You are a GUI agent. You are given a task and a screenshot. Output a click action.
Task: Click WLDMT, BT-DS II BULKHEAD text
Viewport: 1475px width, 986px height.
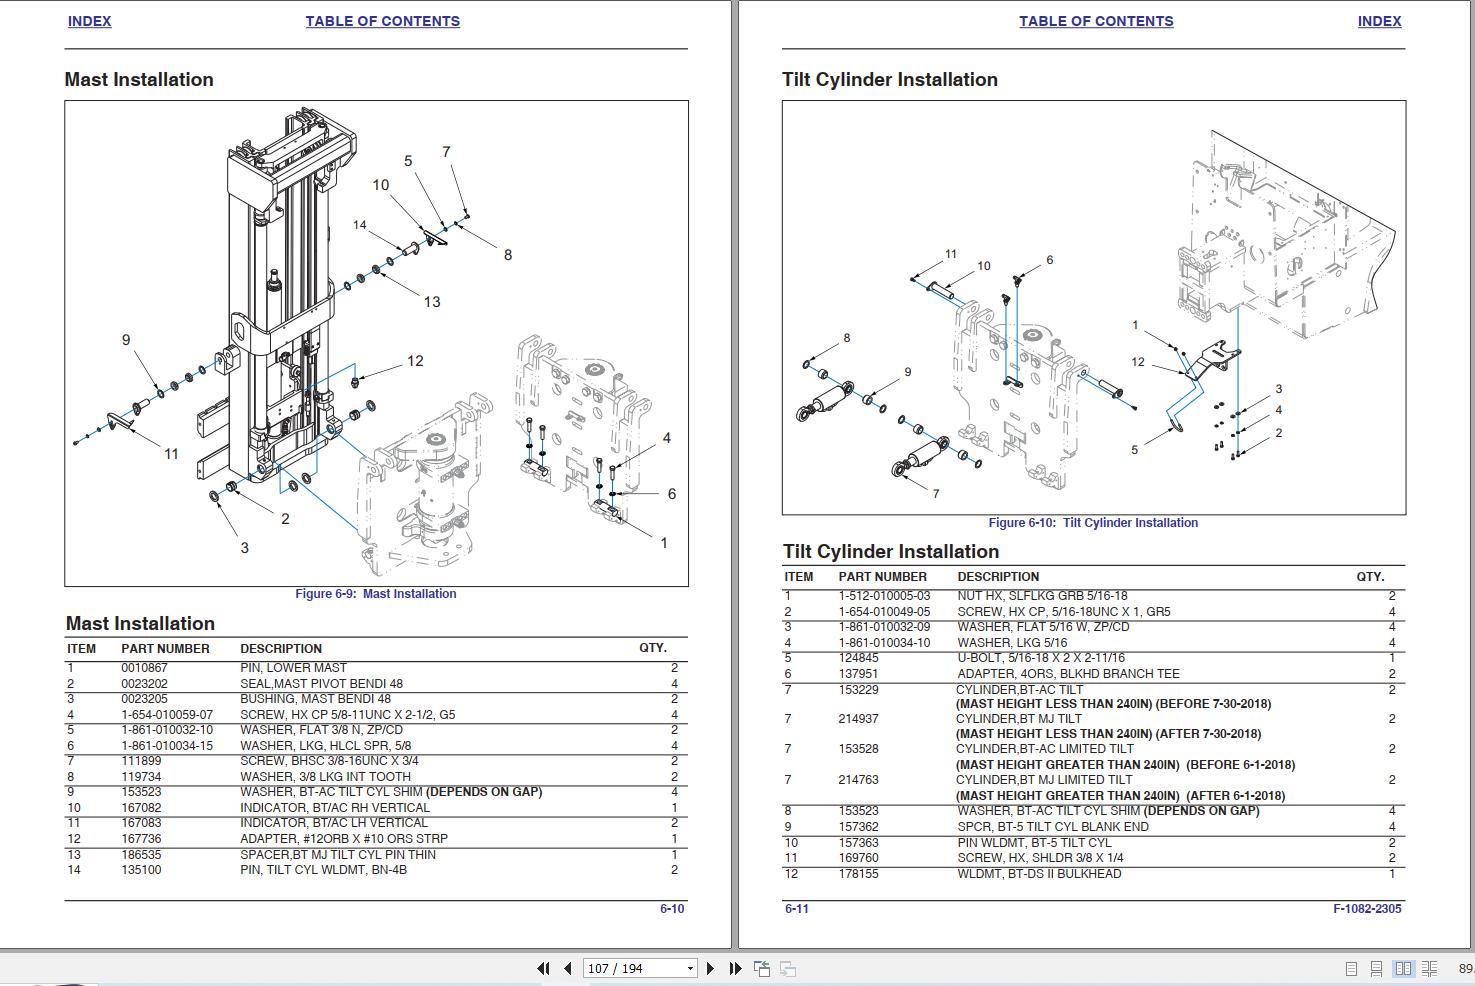(1039, 874)
